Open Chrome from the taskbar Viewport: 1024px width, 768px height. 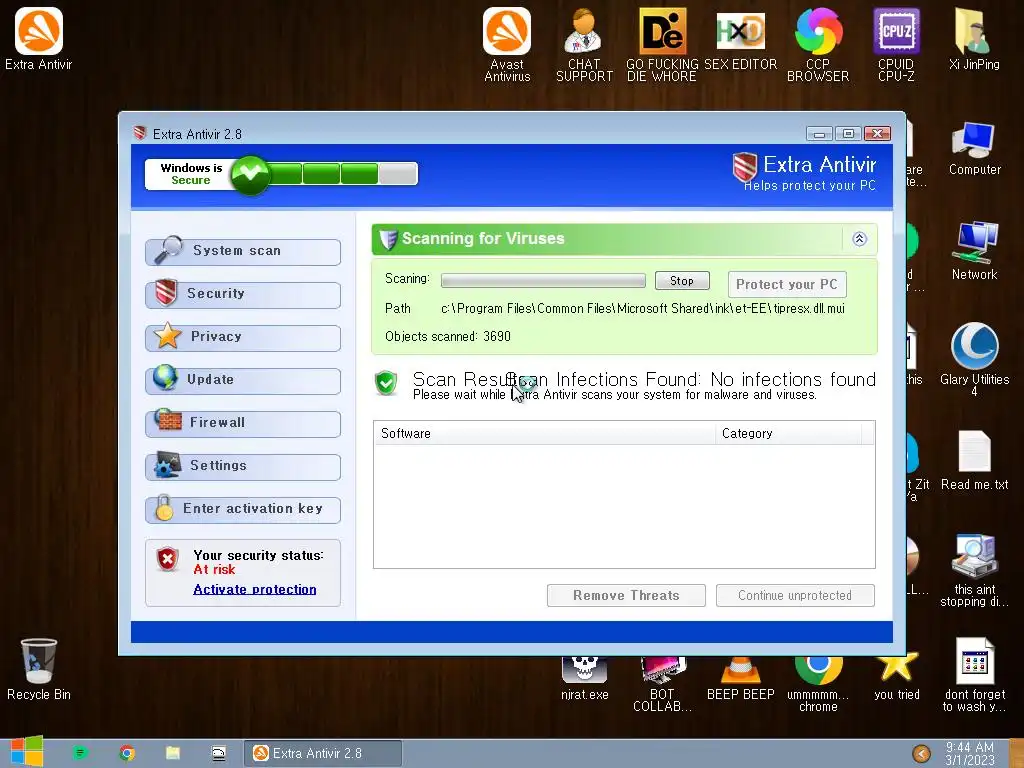127,753
